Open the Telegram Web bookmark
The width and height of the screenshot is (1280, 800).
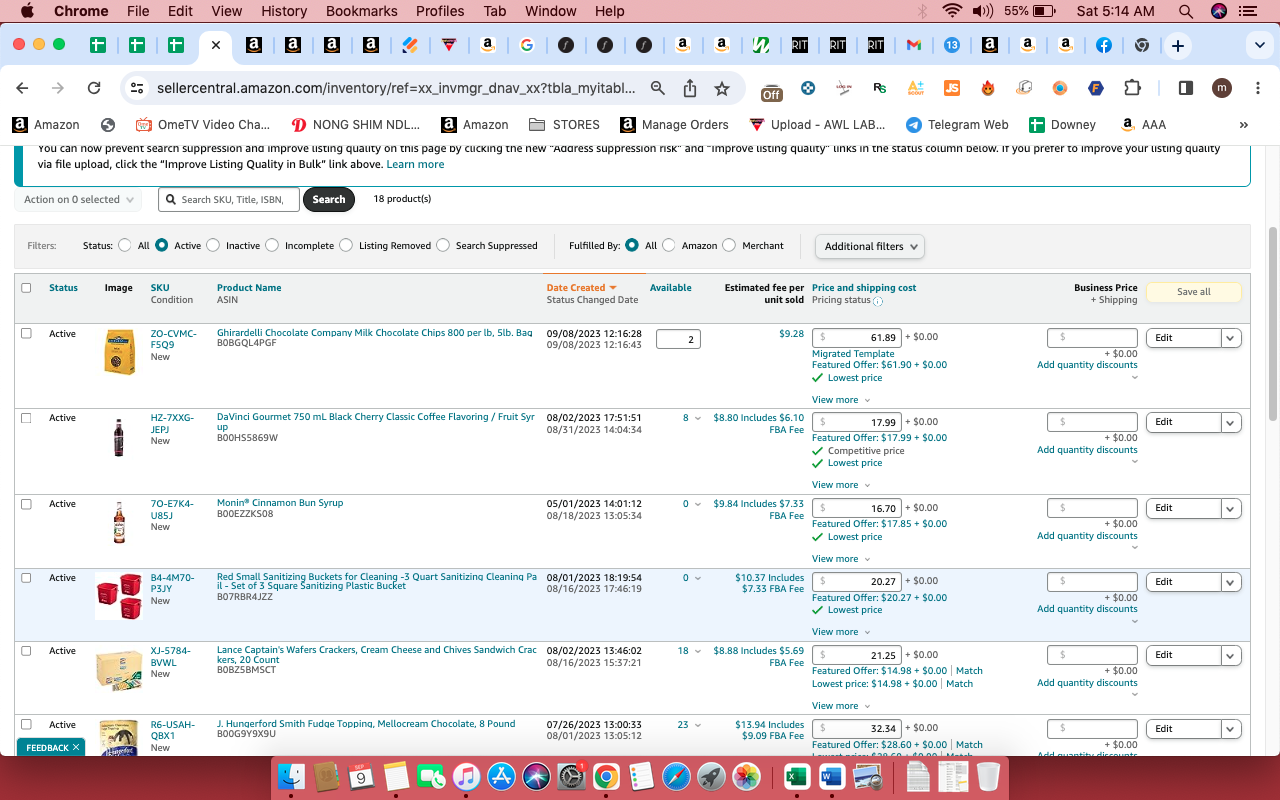[x=956, y=125]
